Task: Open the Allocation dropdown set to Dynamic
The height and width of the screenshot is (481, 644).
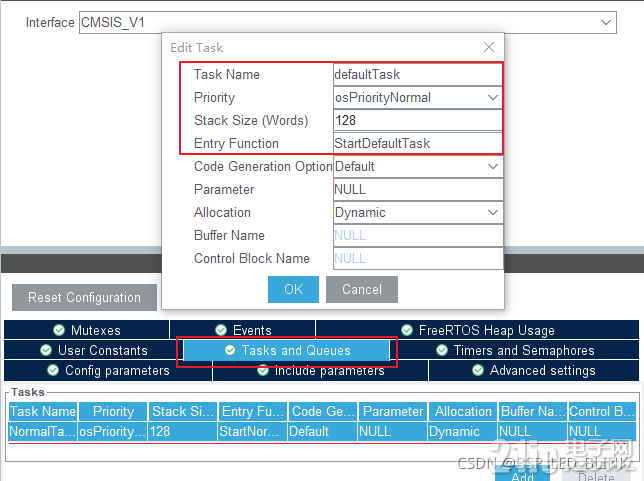Action: click(418, 212)
